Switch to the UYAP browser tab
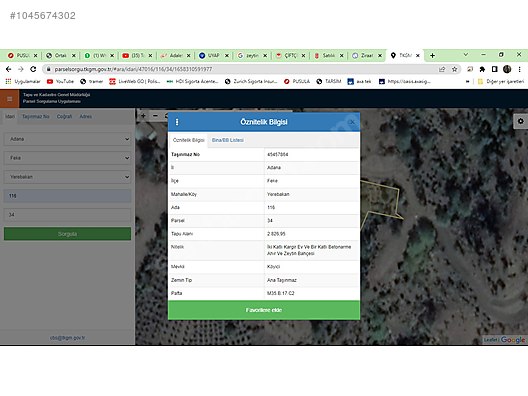 coord(213,56)
